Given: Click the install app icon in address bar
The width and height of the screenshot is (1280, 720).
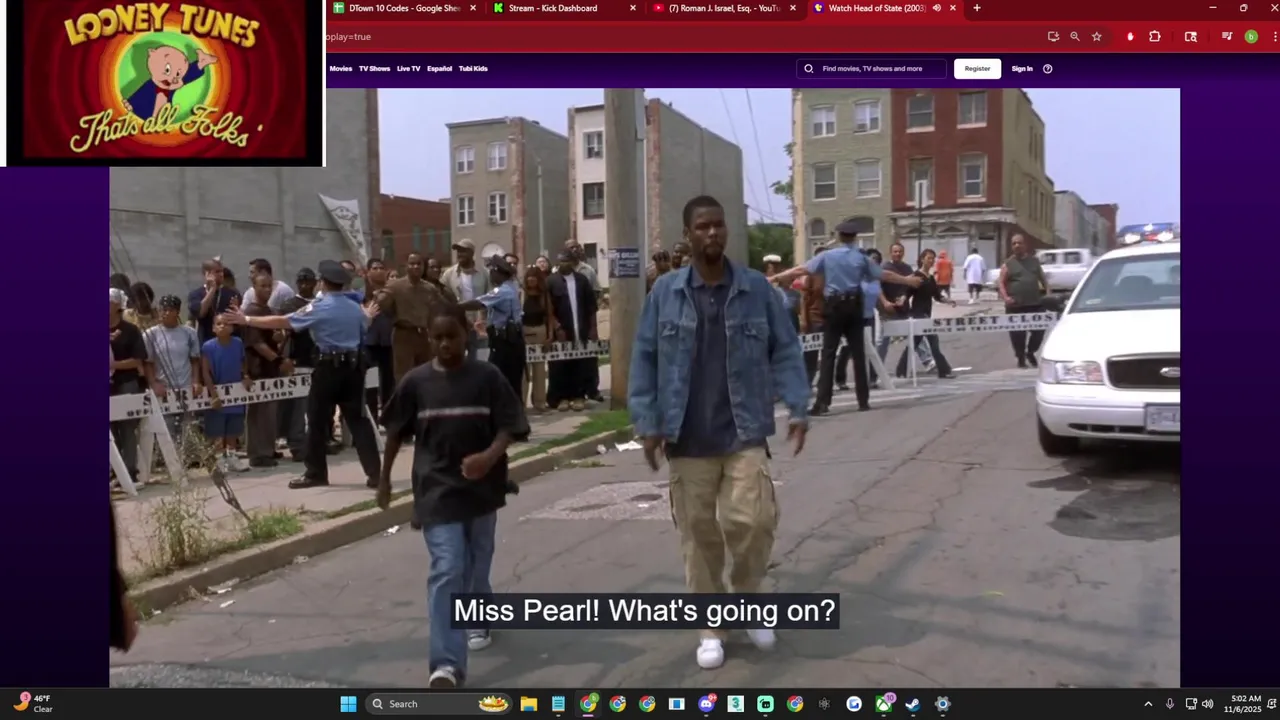Looking at the screenshot, I should 1053,36.
